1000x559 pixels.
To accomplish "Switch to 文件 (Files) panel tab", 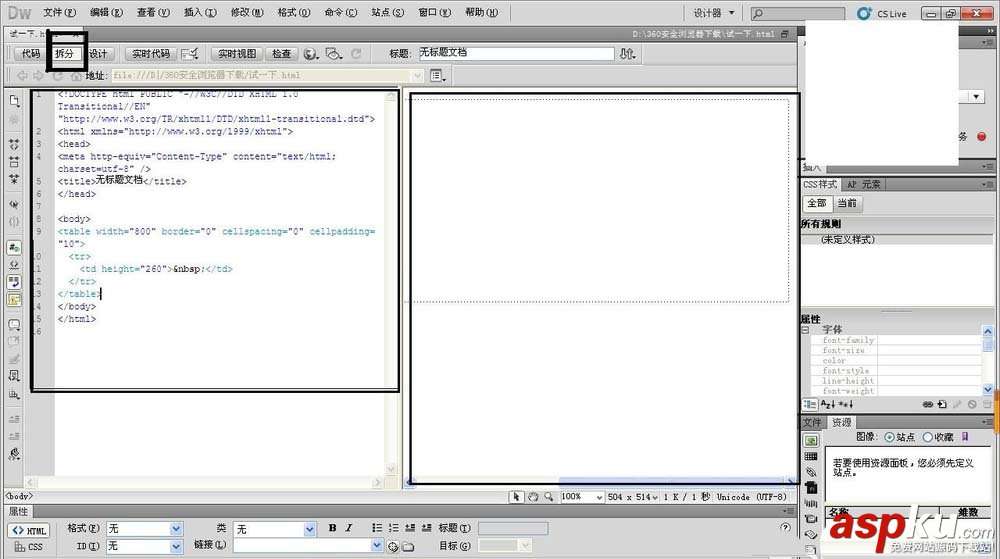I will coord(812,423).
